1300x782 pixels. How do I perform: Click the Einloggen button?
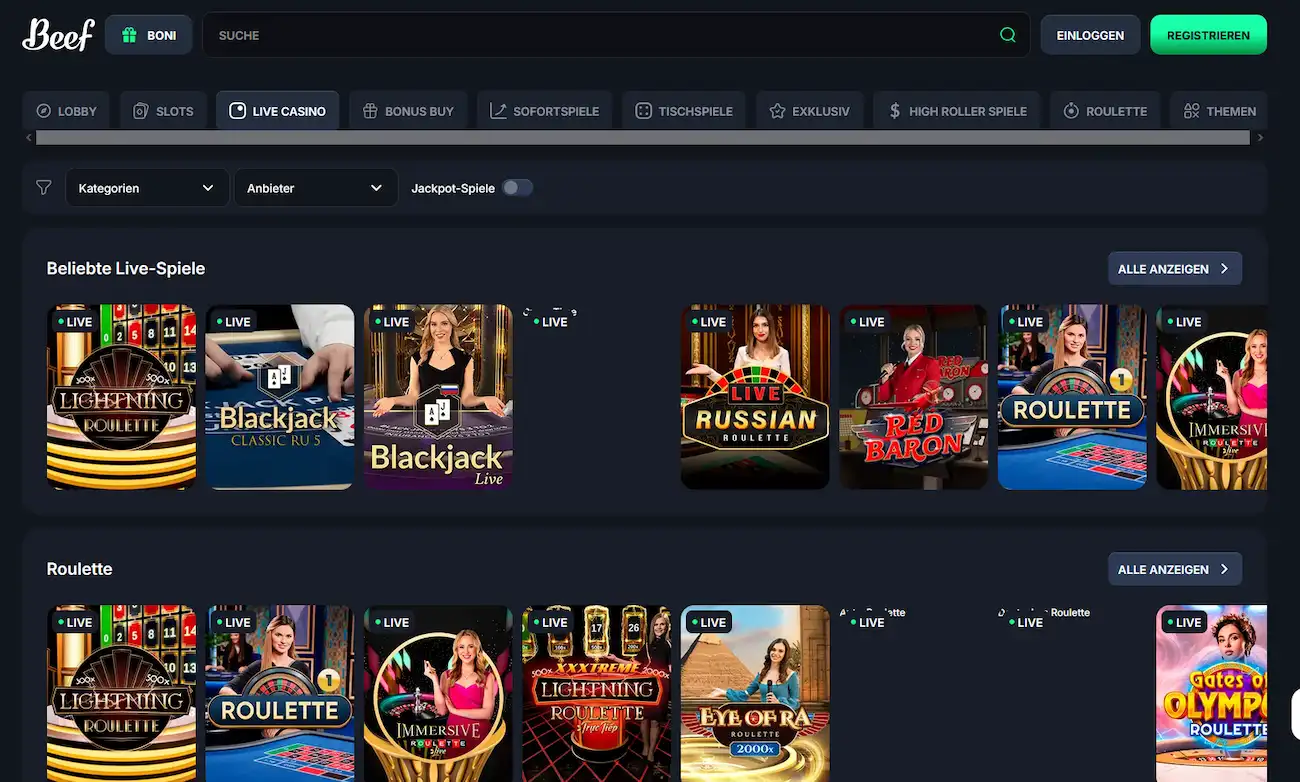point(1090,35)
